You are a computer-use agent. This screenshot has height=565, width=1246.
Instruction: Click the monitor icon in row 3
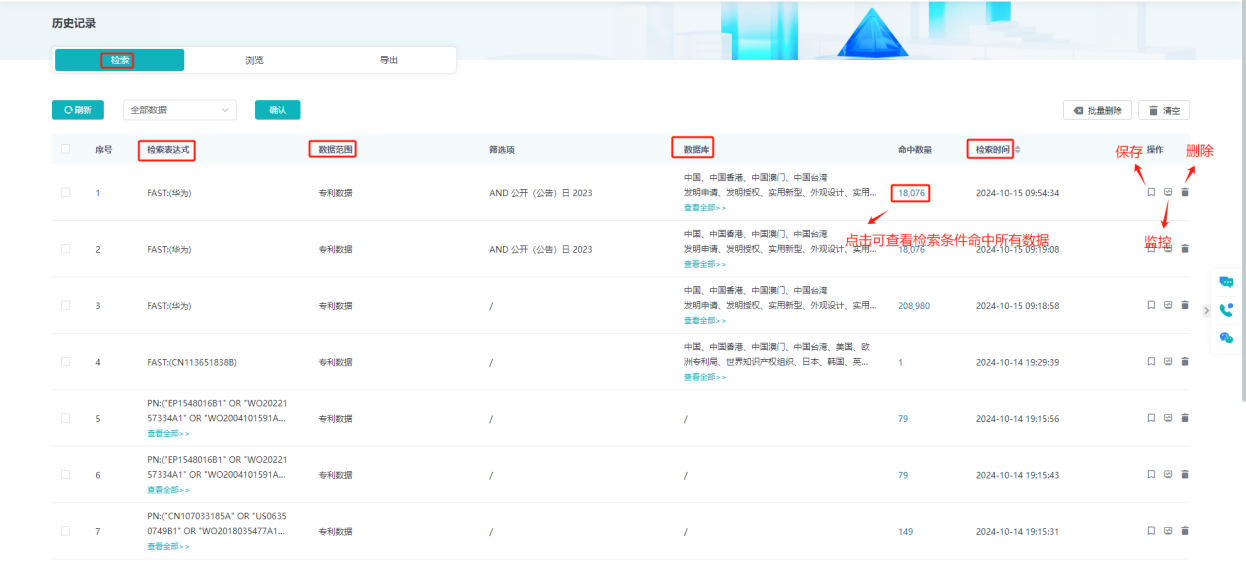[x=1168, y=305]
